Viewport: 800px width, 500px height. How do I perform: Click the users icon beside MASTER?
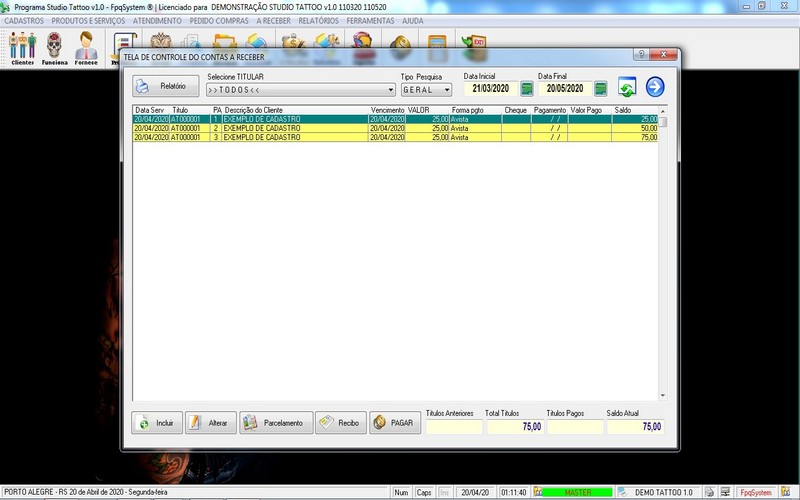(x=537, y=492)
